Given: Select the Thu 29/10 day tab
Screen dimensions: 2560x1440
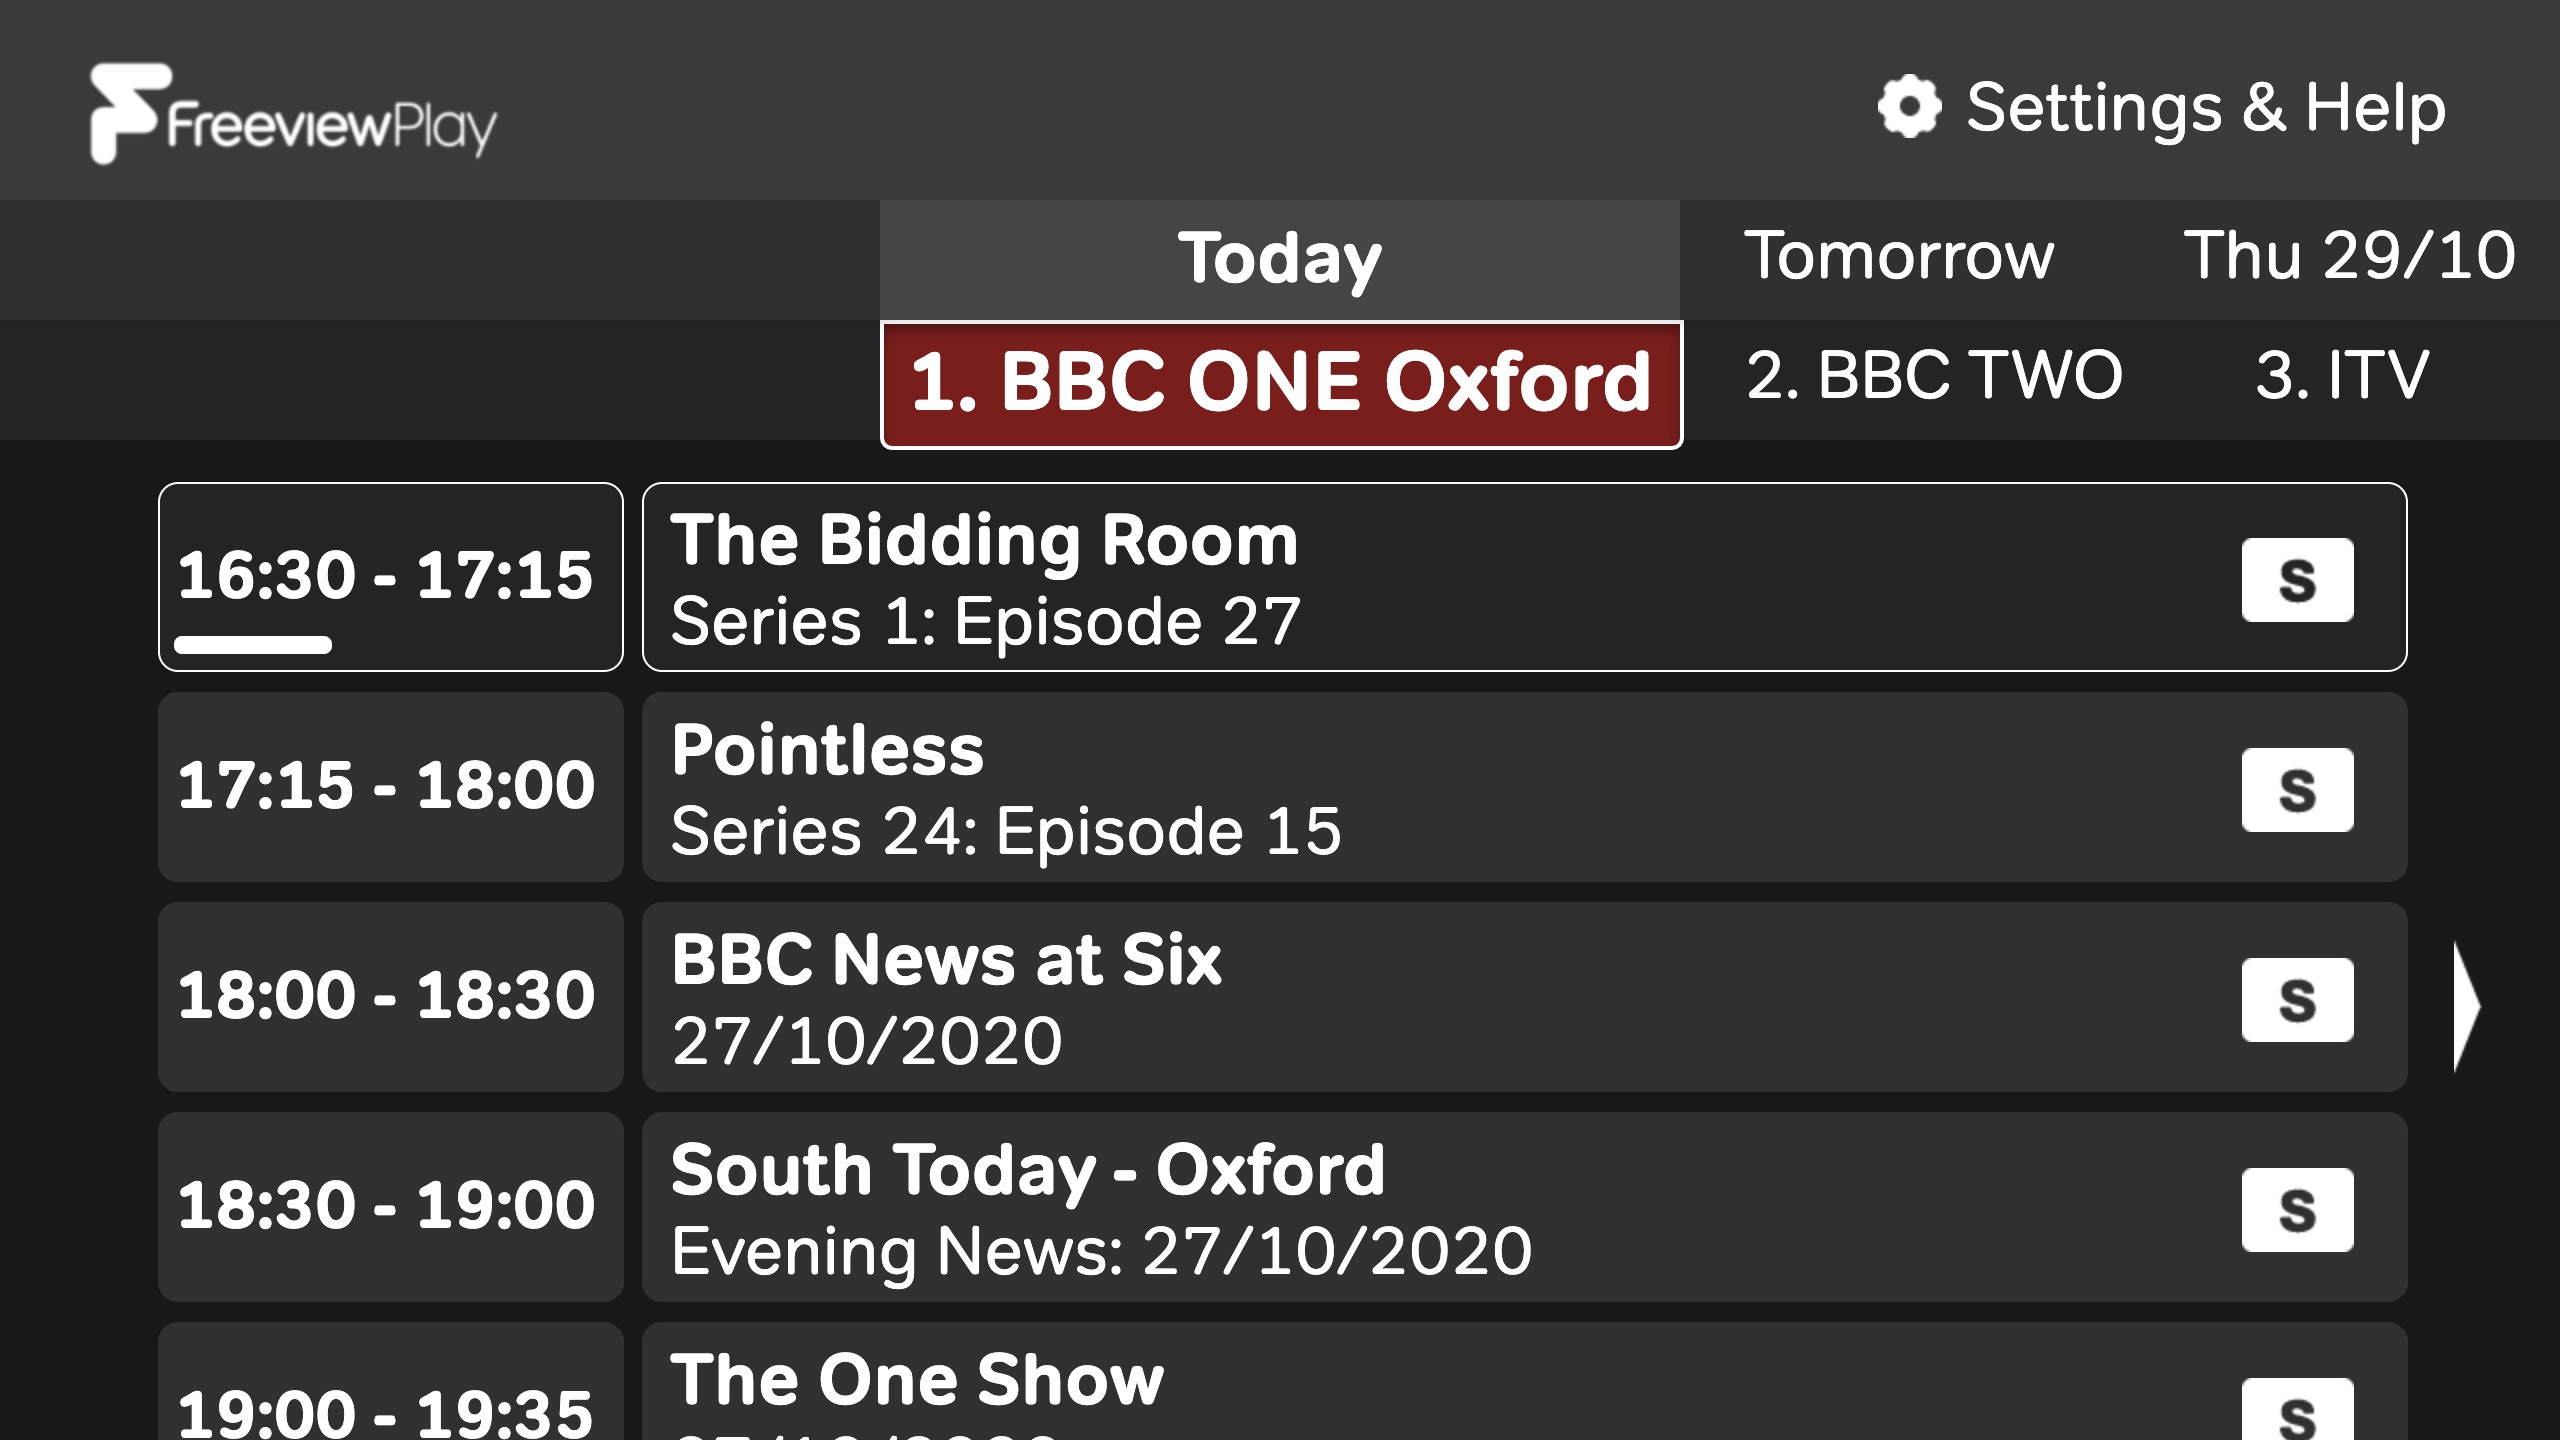Looking at the screenshot, I should 2348,257.
